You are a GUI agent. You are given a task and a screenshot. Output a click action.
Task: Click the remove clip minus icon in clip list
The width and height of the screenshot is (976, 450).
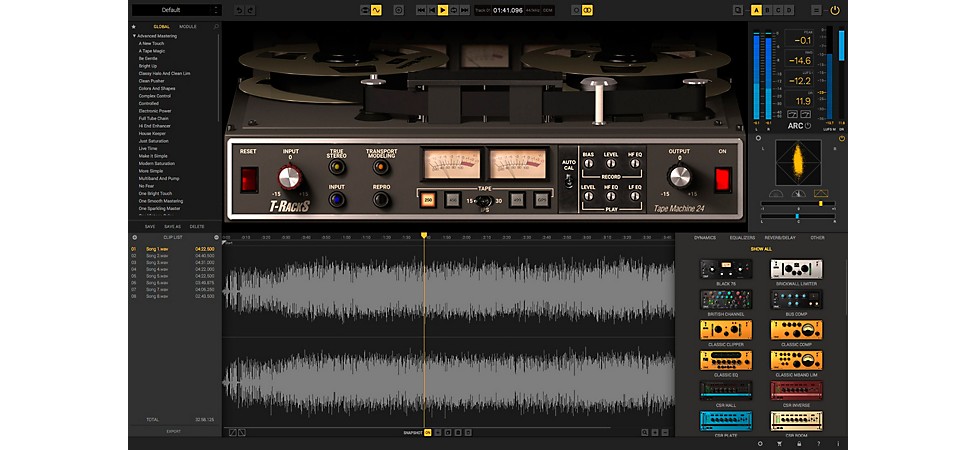(x=217, y=237)
